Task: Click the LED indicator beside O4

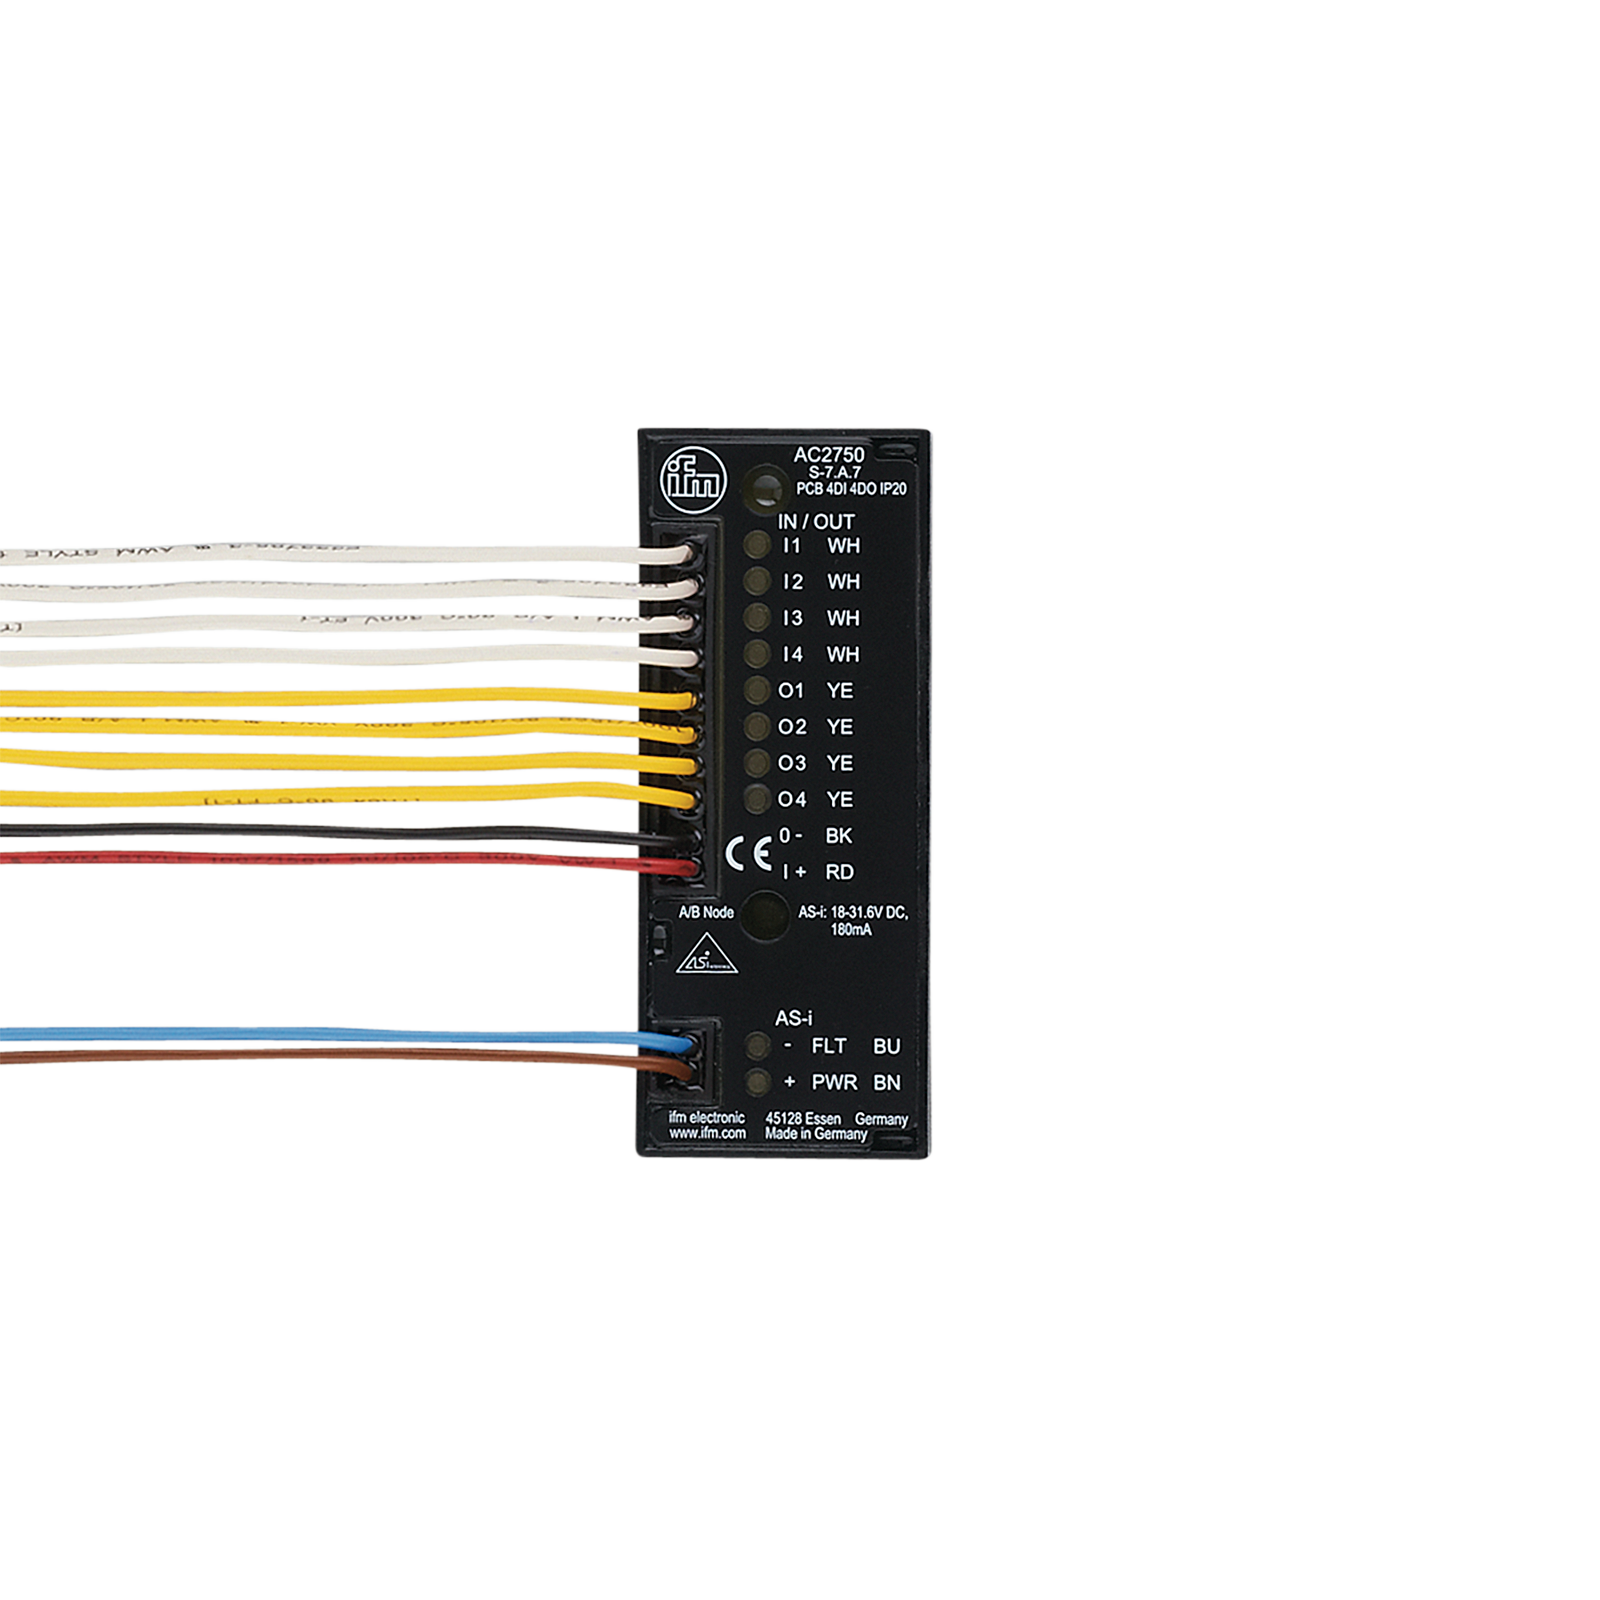Action: [757, 798]
